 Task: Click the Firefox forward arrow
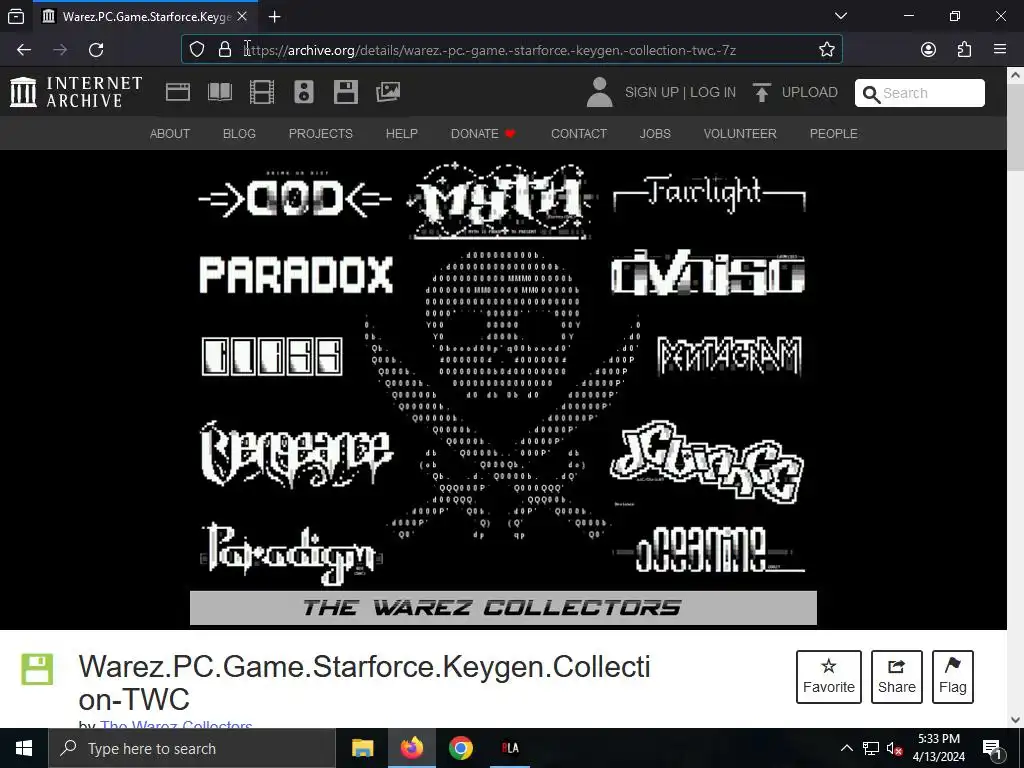pos(60,50)
